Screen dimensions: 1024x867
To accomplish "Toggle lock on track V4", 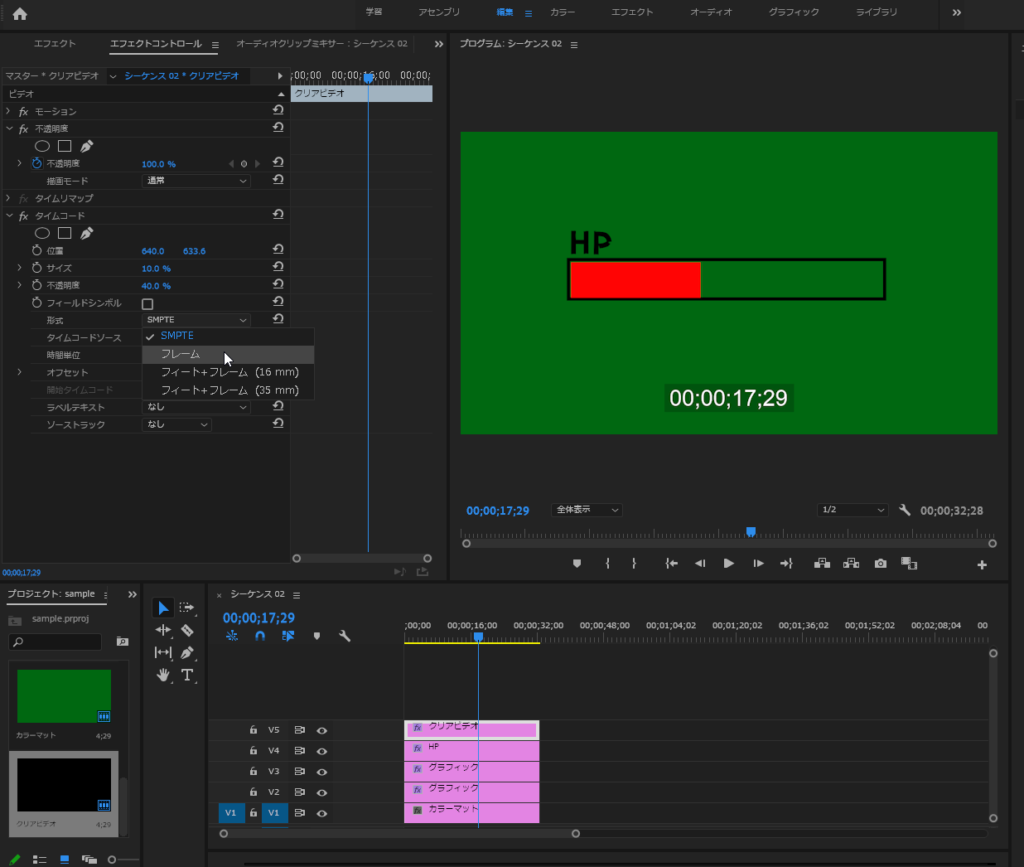I will click(254, 751).
